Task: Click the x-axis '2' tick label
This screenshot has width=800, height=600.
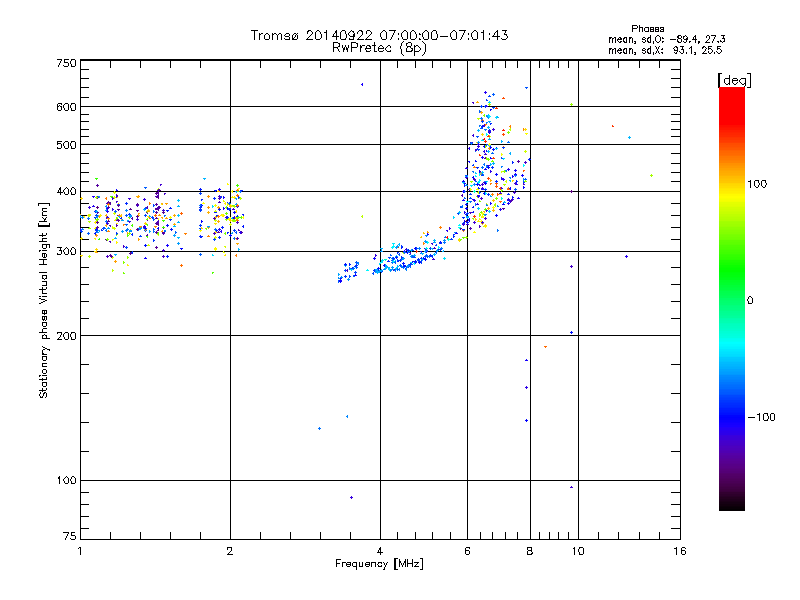Action: tap(230, 551)
